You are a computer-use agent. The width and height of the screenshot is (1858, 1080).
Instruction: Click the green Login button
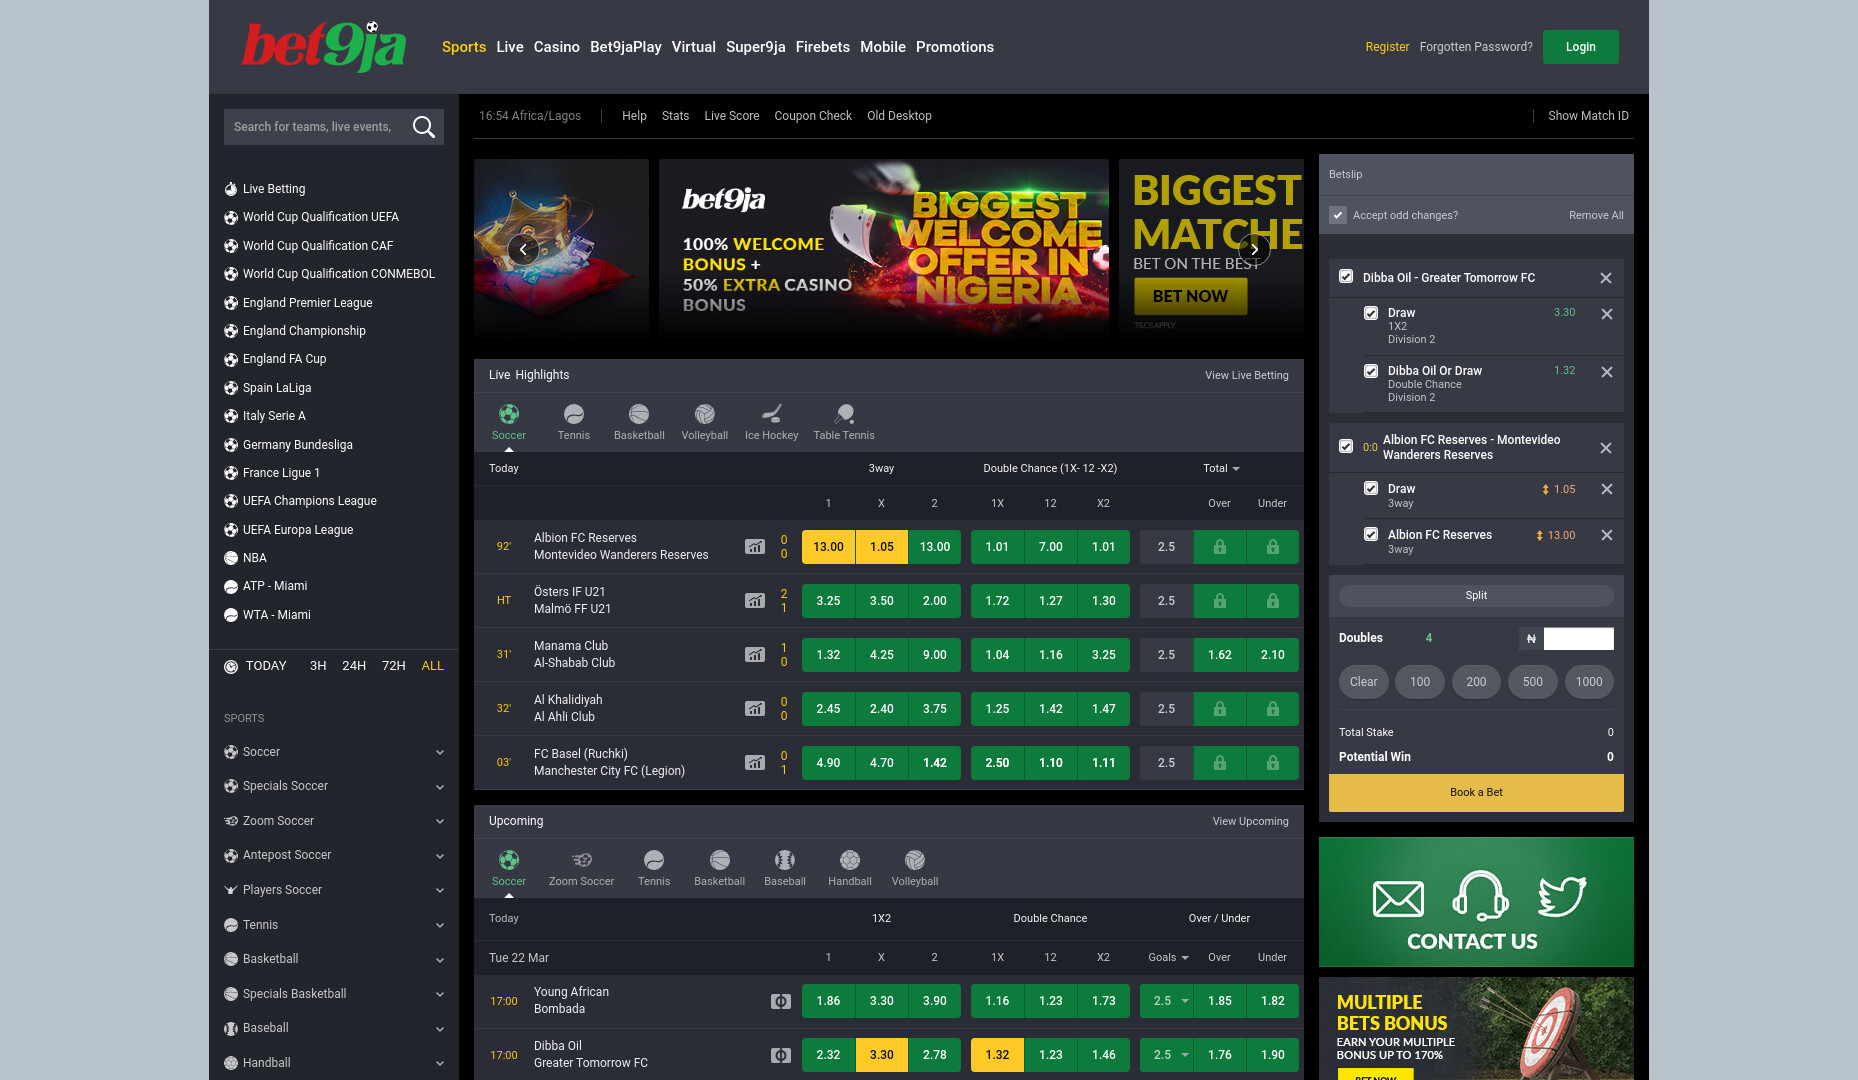(1581, 47)
